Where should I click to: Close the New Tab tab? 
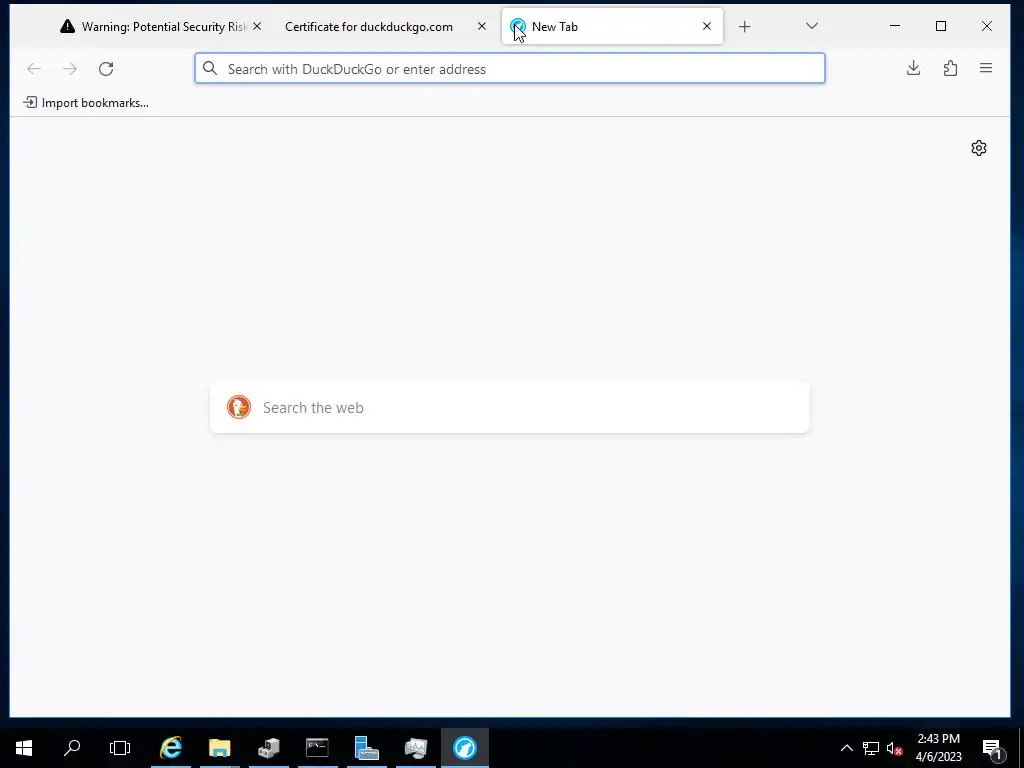(707, 26)
